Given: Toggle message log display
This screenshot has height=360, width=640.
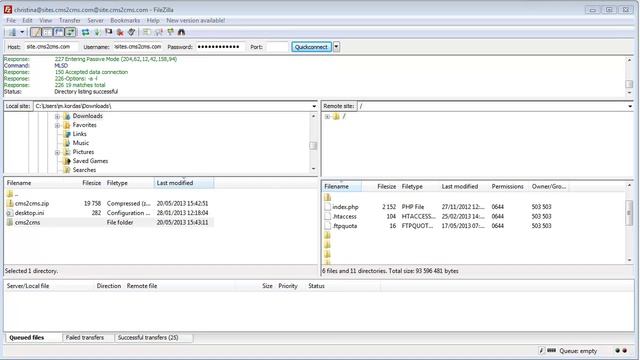Looking at the screenshot, I should point(36,32).
